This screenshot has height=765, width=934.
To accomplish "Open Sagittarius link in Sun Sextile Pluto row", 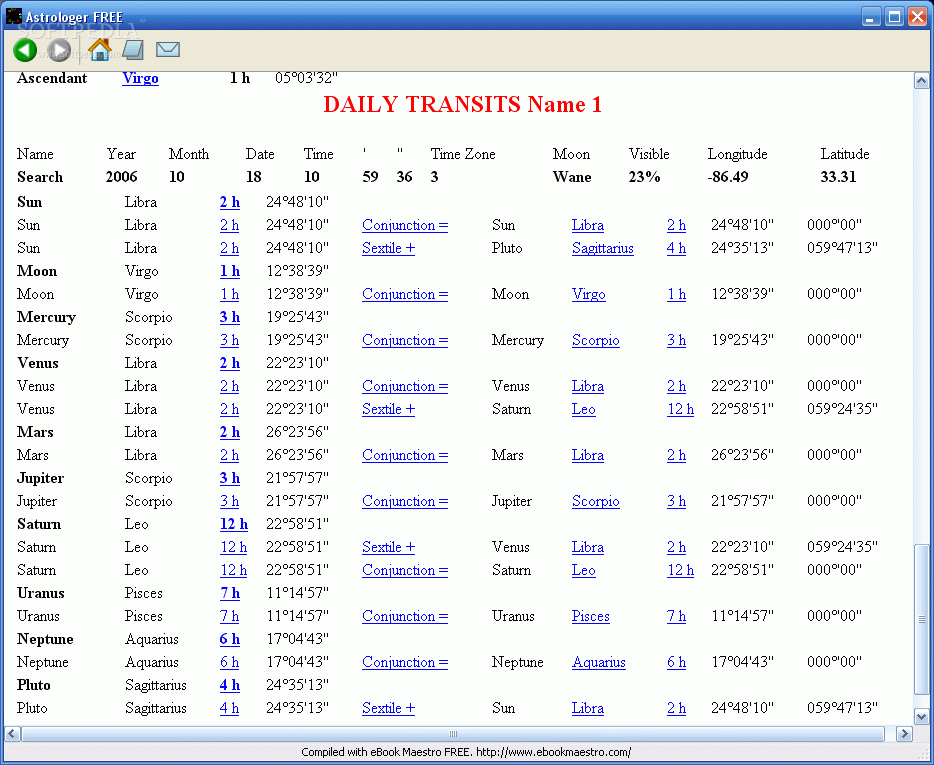I will click(603, 248).
